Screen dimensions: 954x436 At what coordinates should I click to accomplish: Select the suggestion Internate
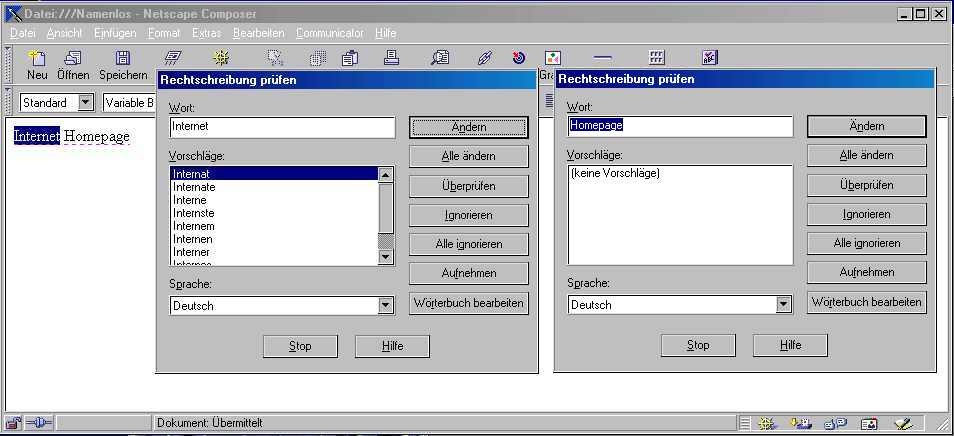[274, 187]
